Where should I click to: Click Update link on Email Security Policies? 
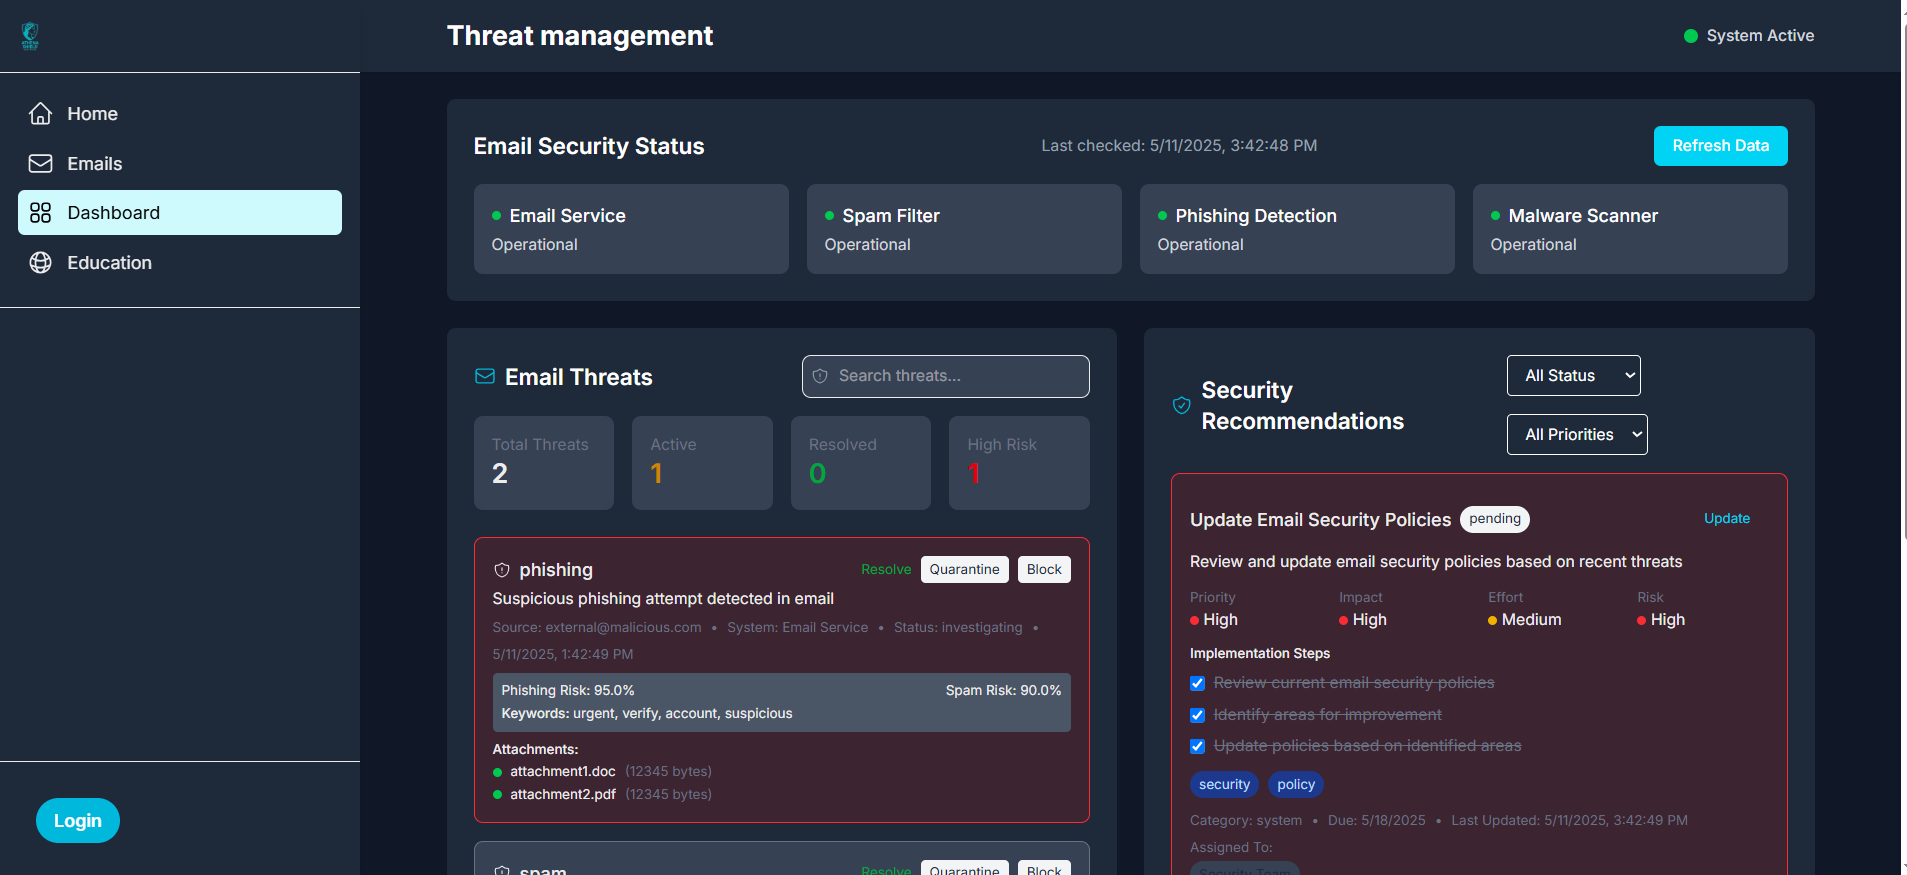tap(1726, 518)
